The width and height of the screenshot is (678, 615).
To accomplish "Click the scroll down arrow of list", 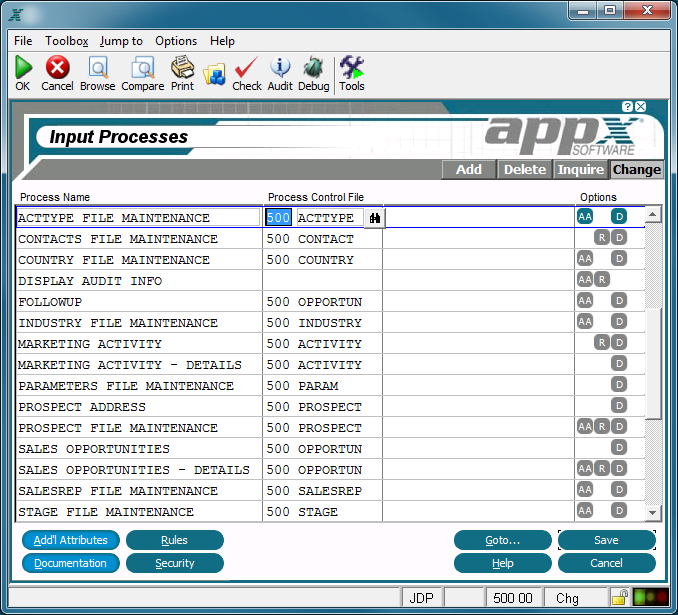I will click(x=653, y=513).
